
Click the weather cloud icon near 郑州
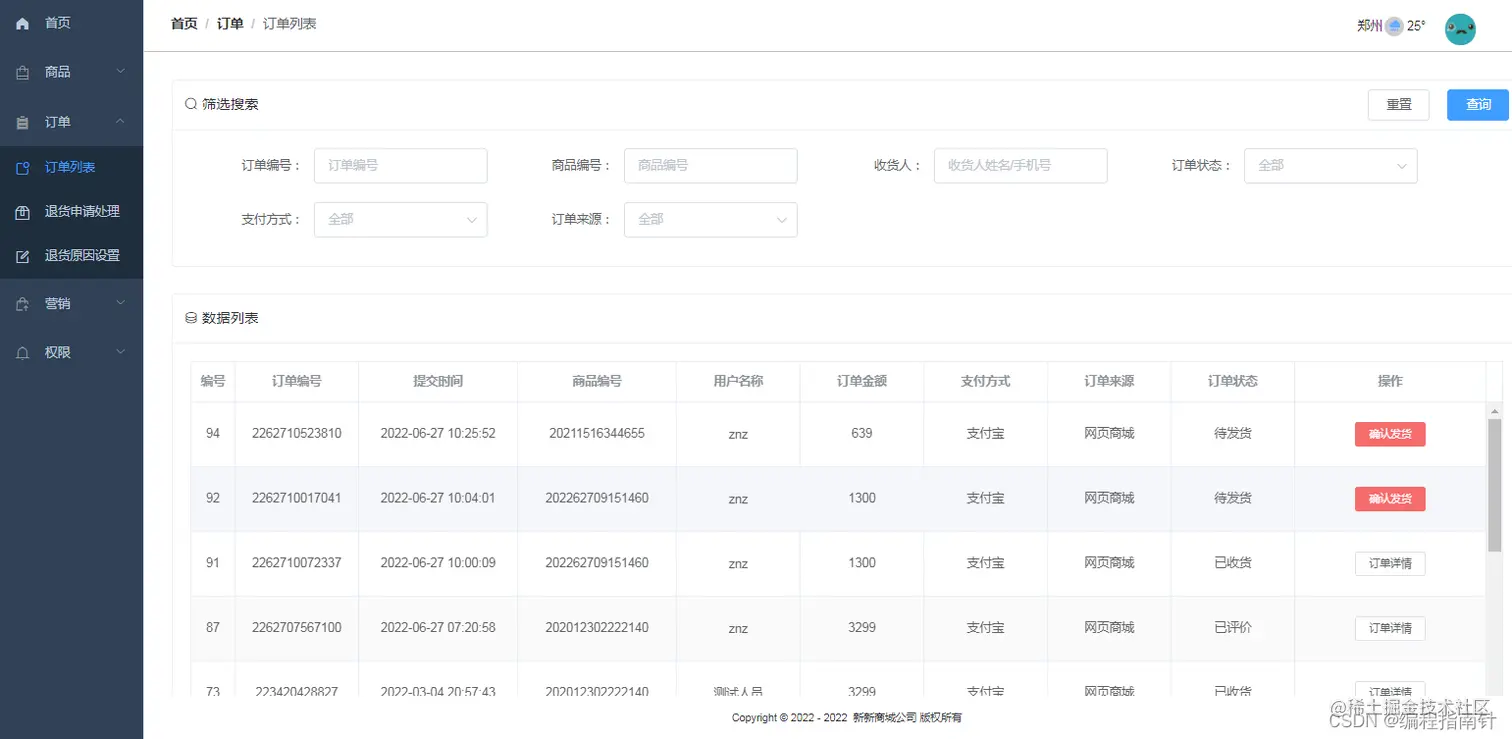(x=1393, y=26)
